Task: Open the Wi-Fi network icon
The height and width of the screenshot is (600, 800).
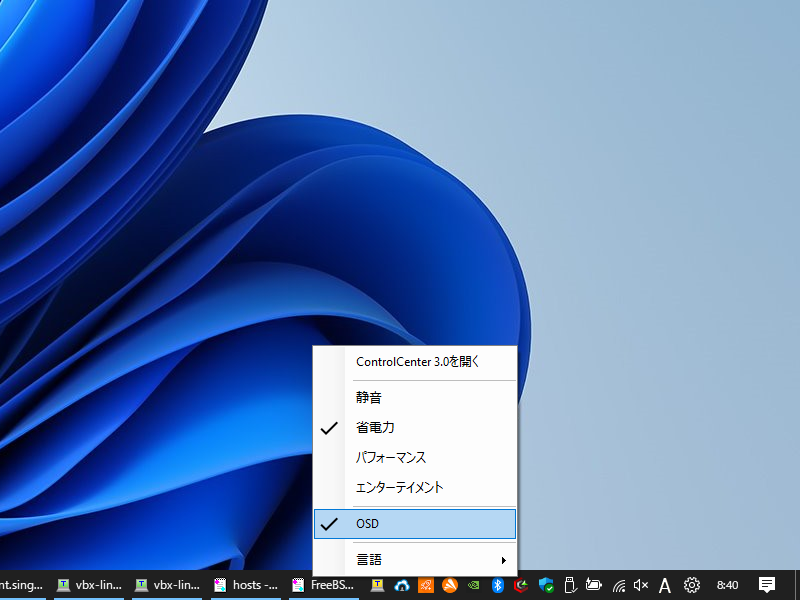Action: tap(619, 585)
